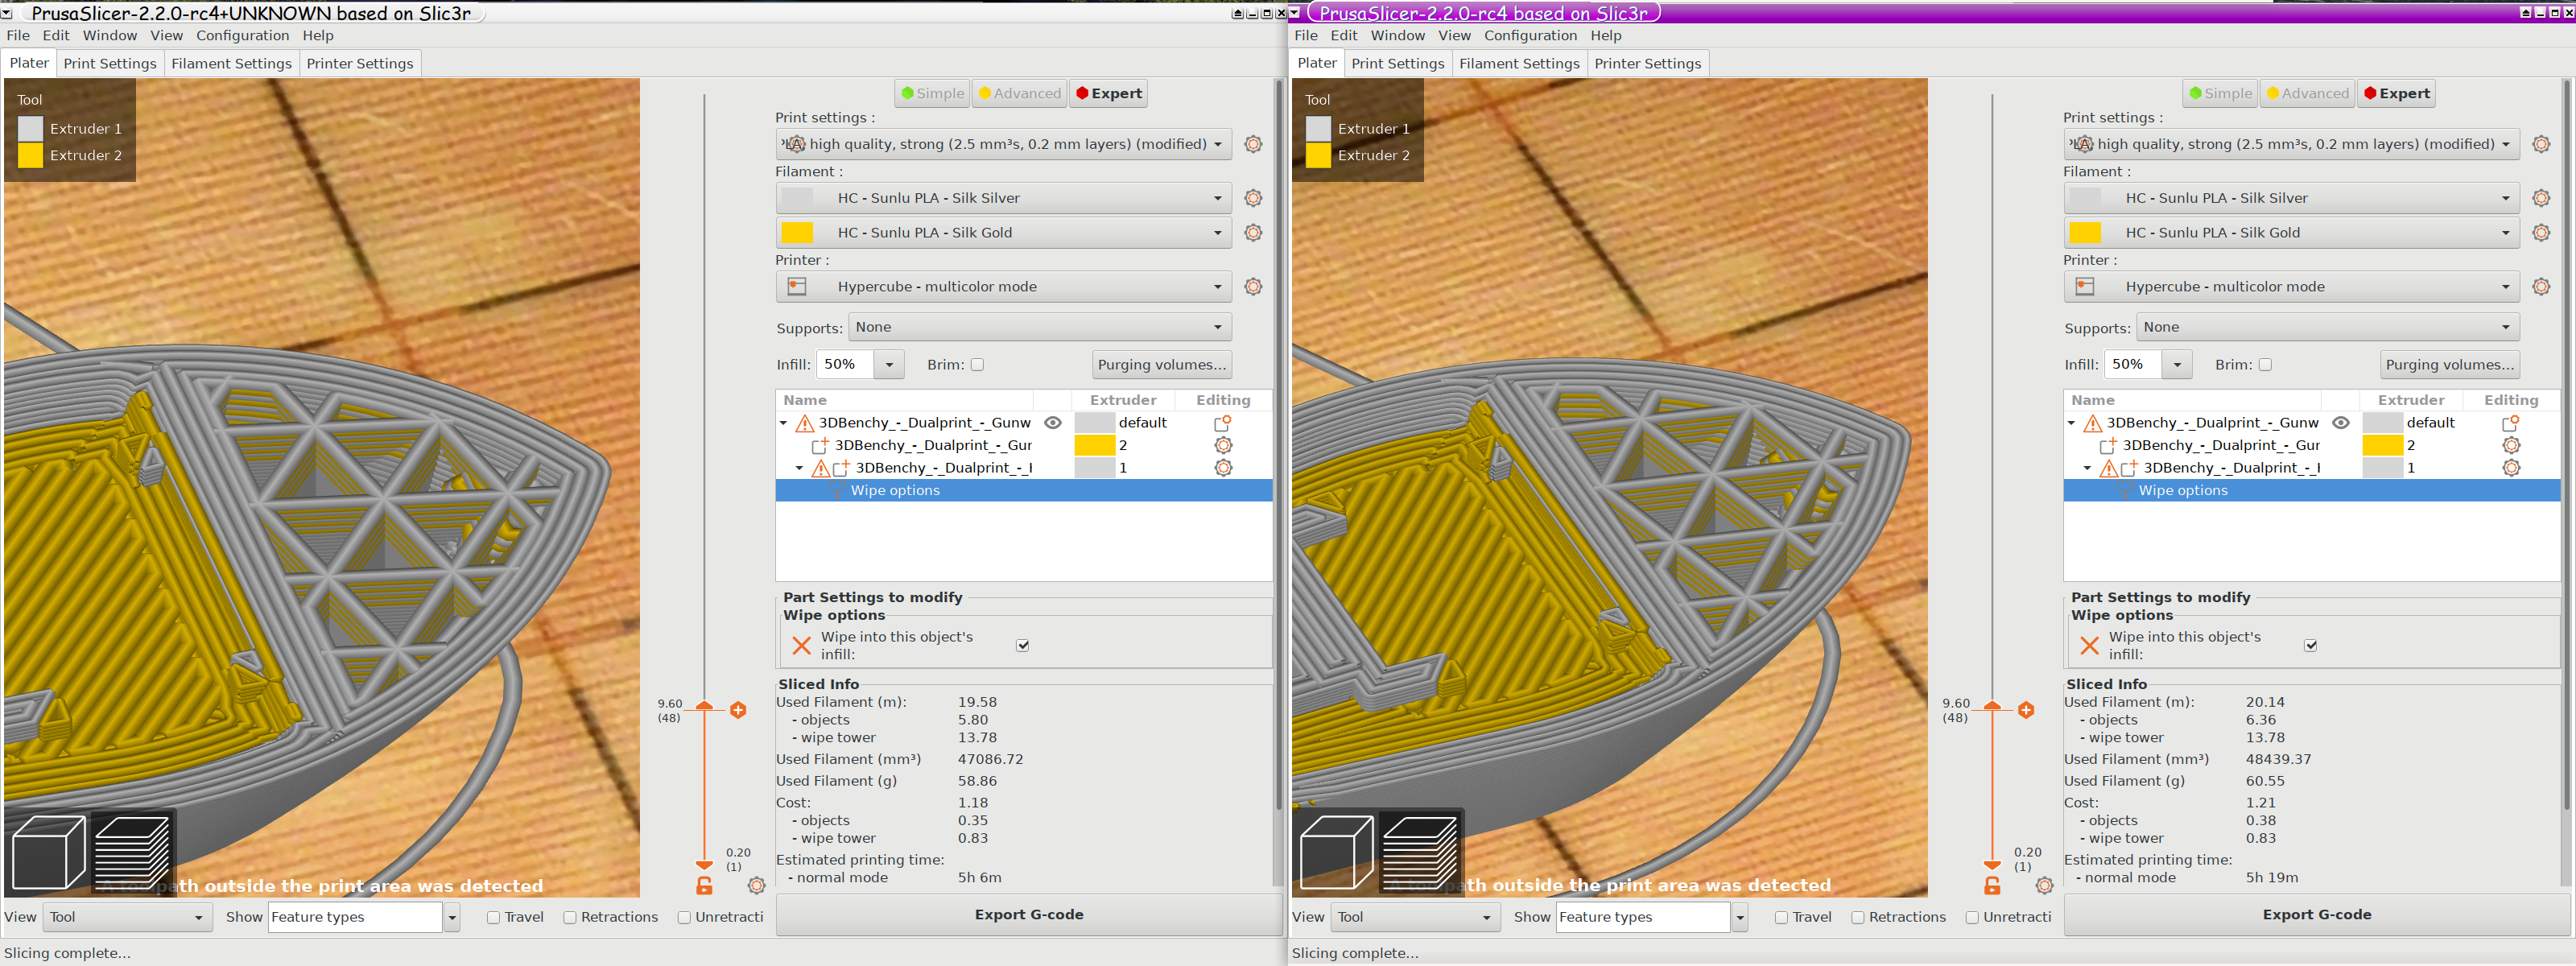Open Purging volumes in right window

tap(2449, 364)
